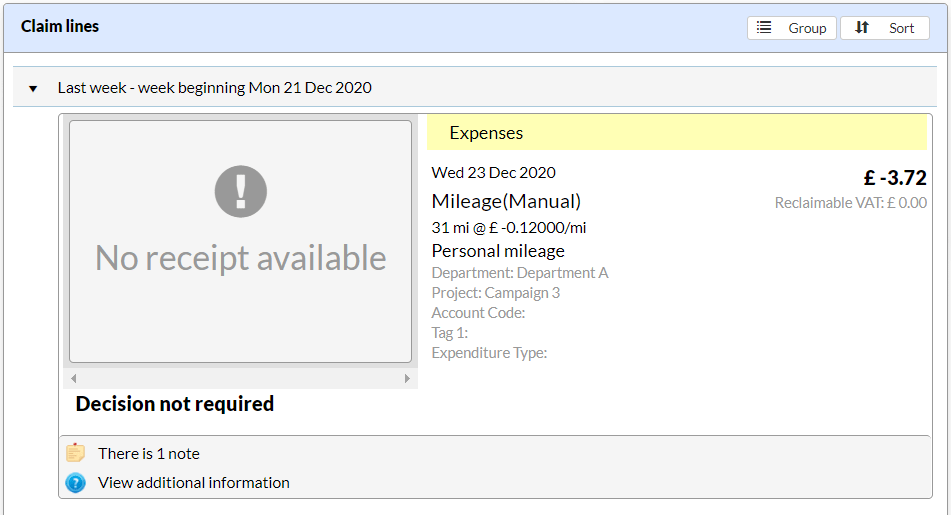The width and height of the screenshot is (951, 515).
Task: Click the Claim lines panel heading
Action: point(59,26)
